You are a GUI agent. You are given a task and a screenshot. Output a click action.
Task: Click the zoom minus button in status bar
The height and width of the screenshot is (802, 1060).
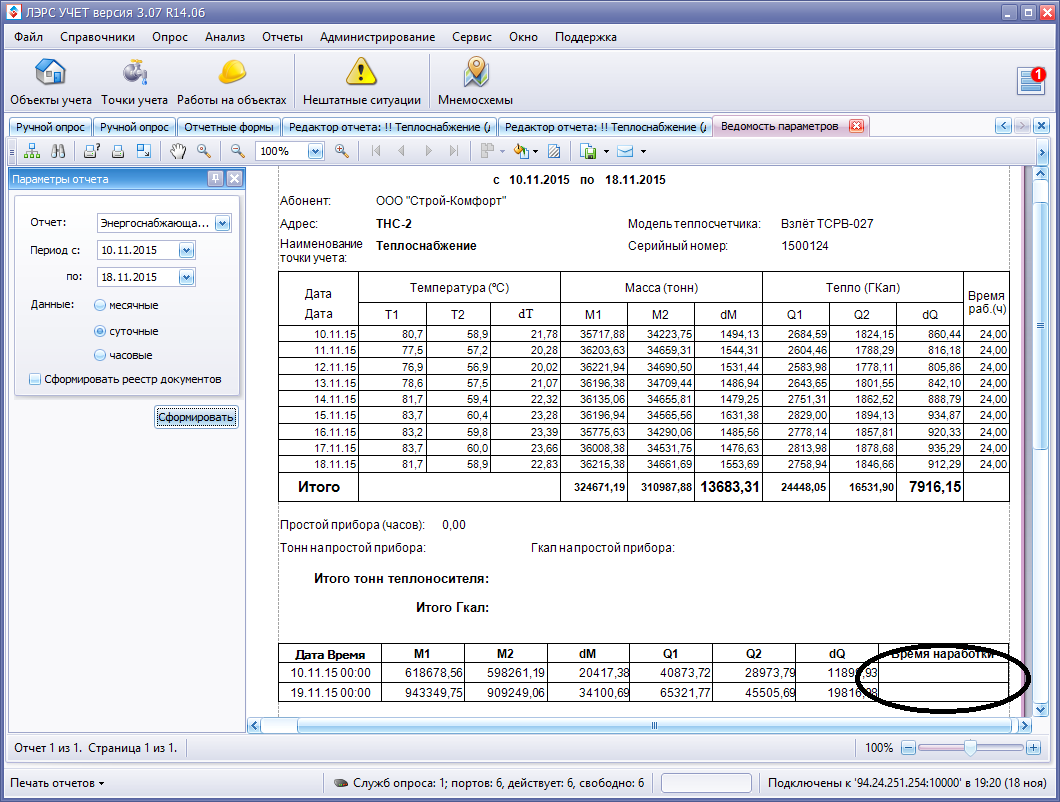(909, 747)
